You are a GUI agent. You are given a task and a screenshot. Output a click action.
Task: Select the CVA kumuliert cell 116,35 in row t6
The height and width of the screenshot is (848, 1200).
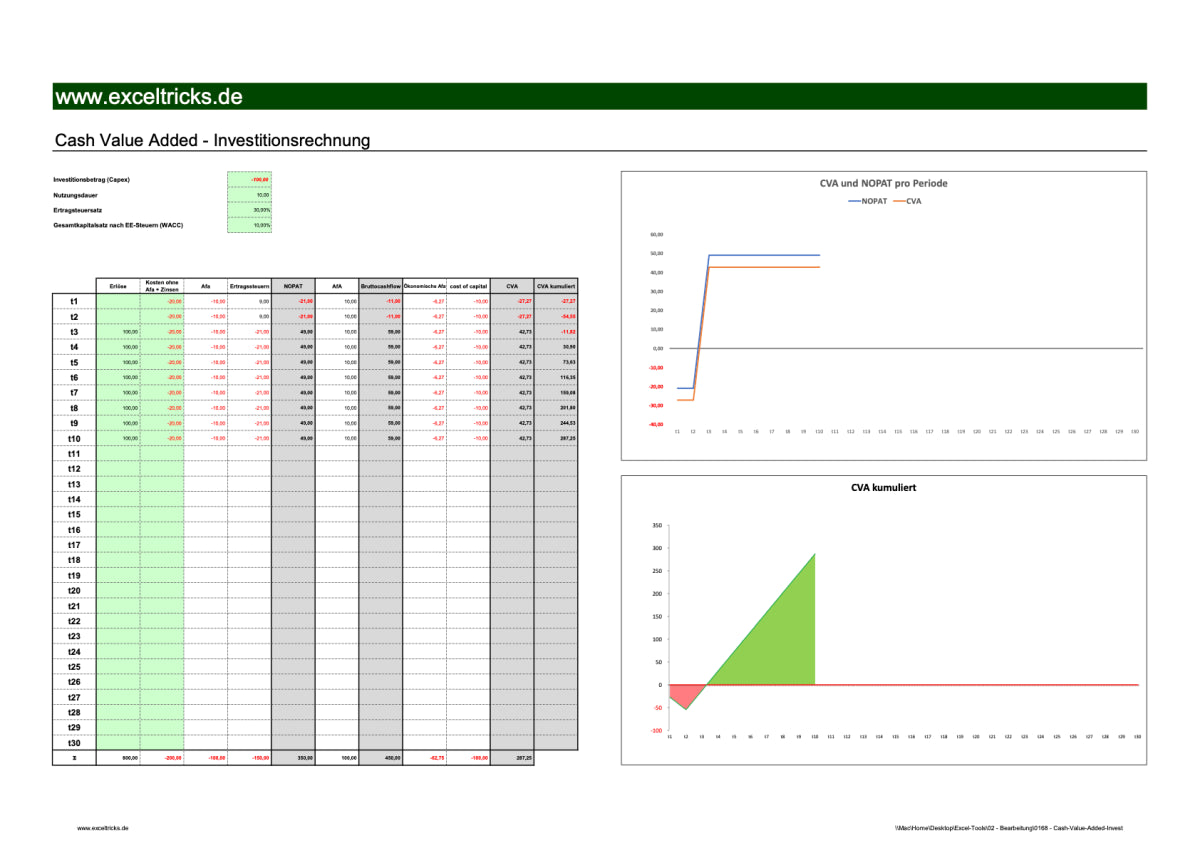click(x=556, y=378)
